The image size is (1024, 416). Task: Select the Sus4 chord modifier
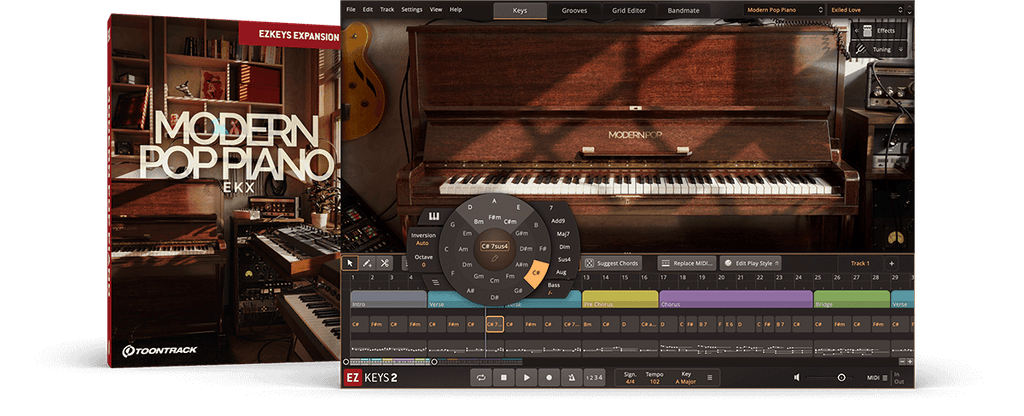click(x=563, y=259)
